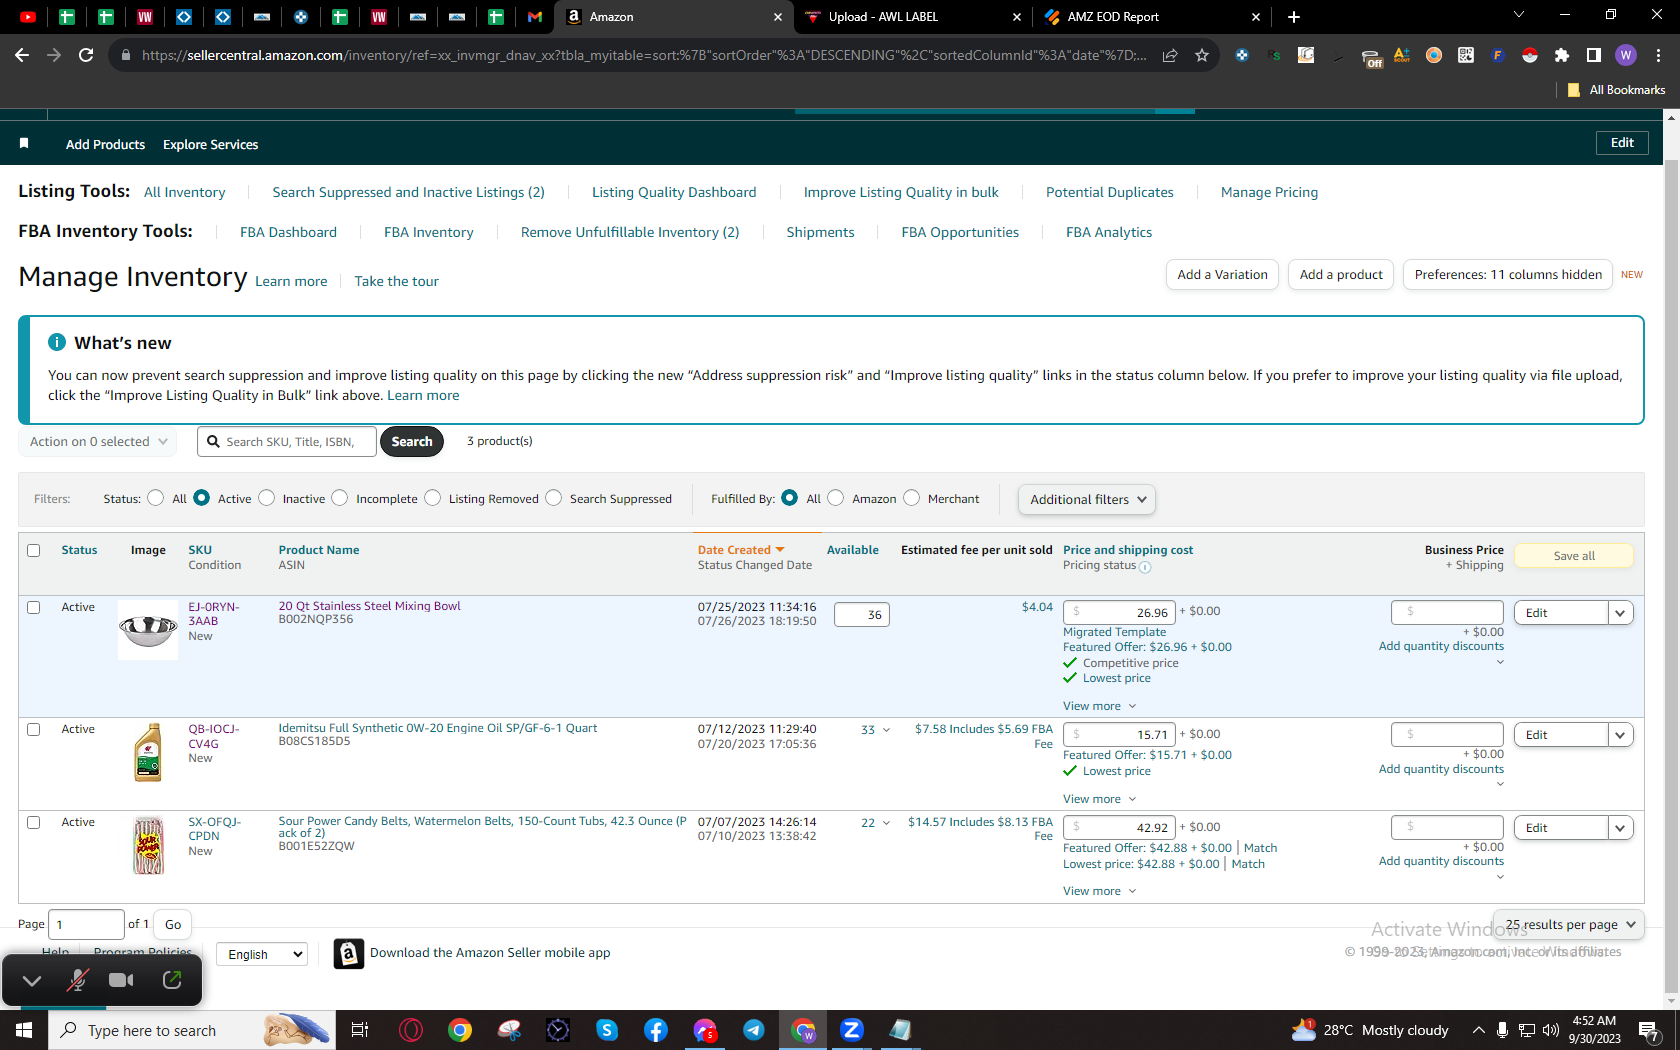The height and width of the screenshot is (1050, 1680).
Task: Open FBA Dashboard from inventory tools
Action: tap(288, 232)
